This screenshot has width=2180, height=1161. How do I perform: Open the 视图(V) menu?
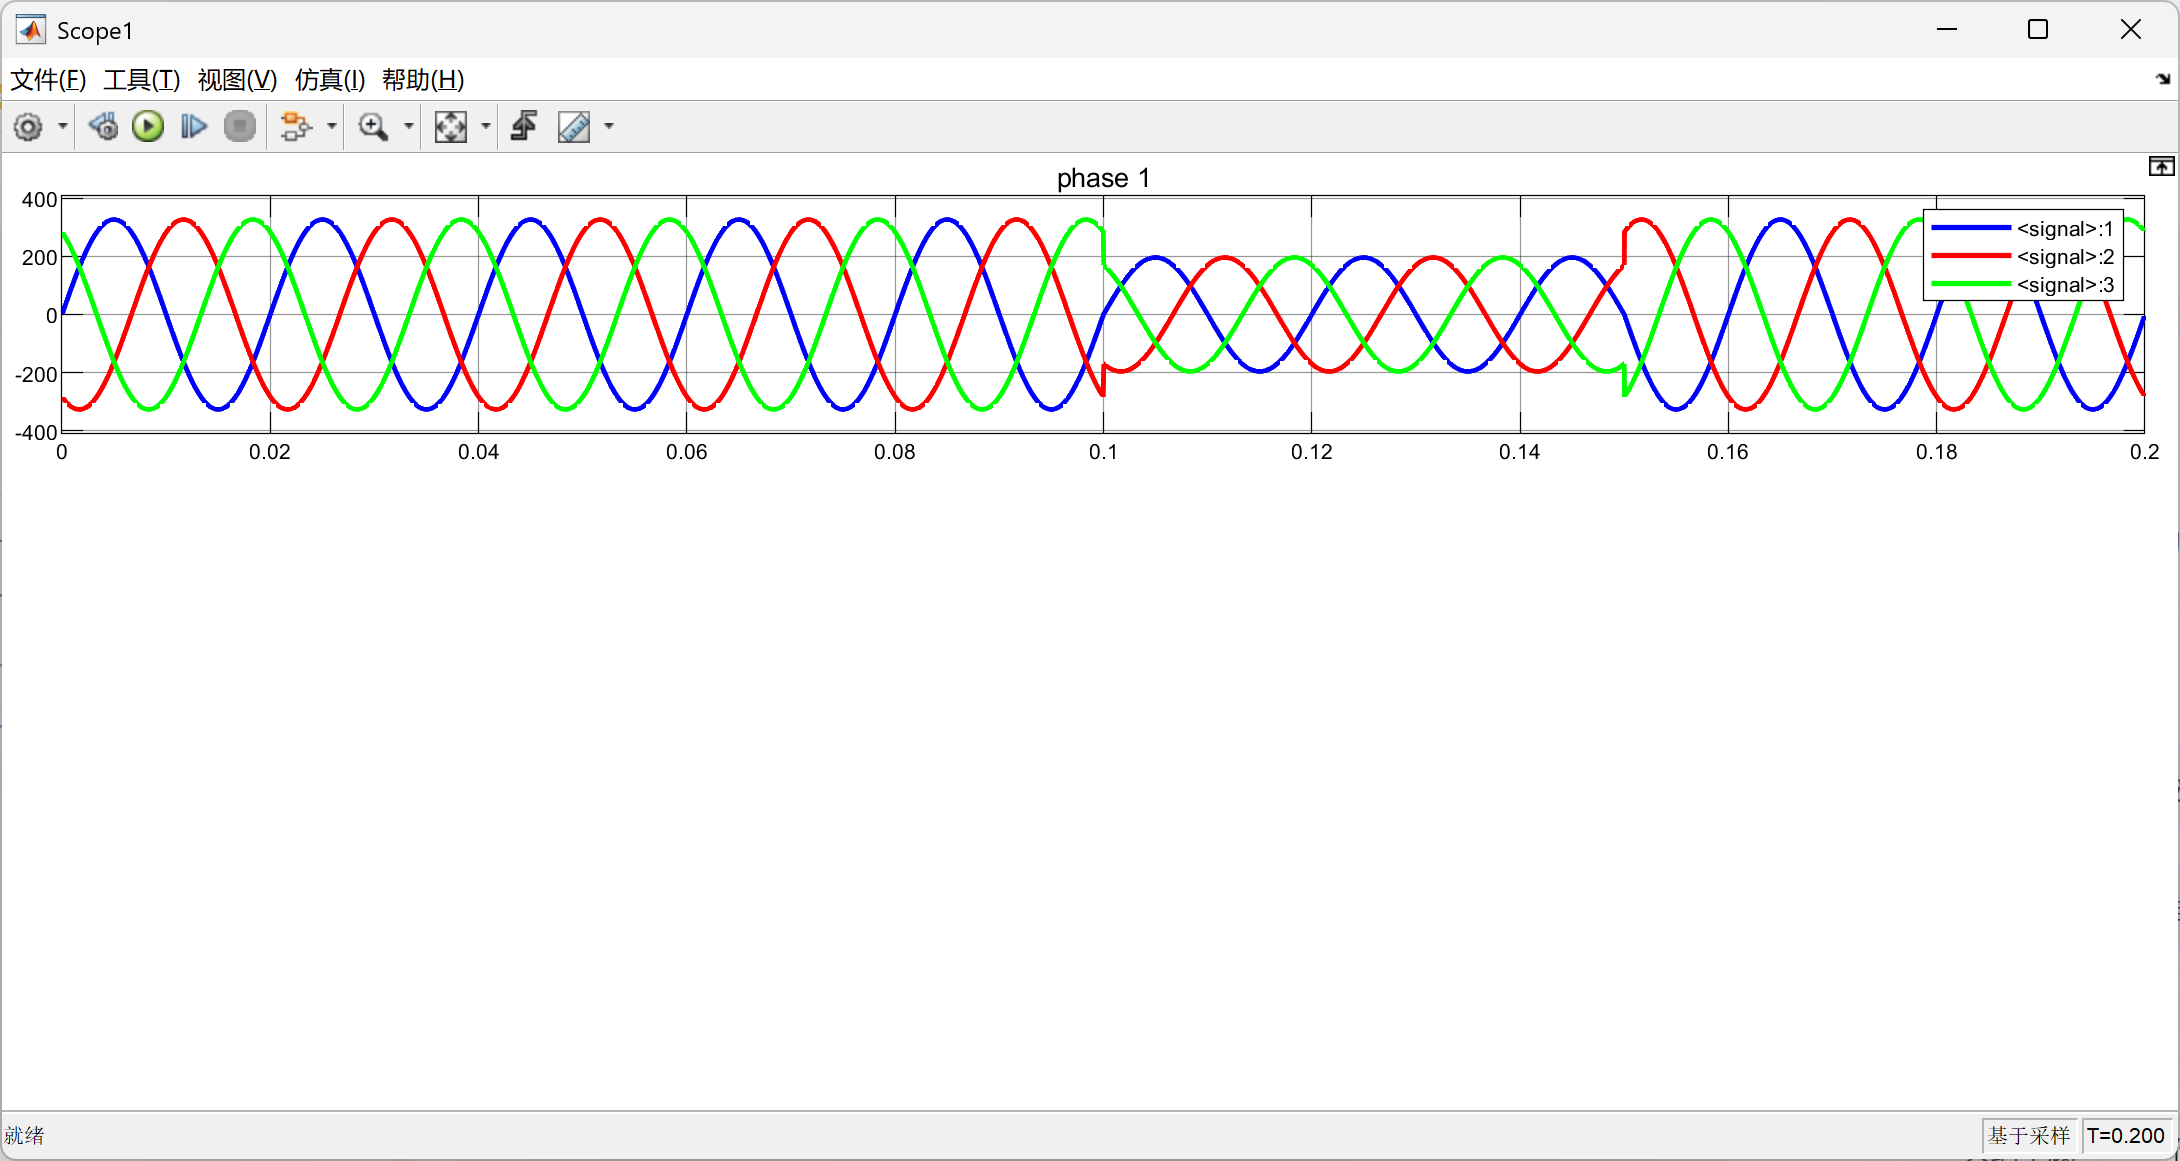click(237, 80)
